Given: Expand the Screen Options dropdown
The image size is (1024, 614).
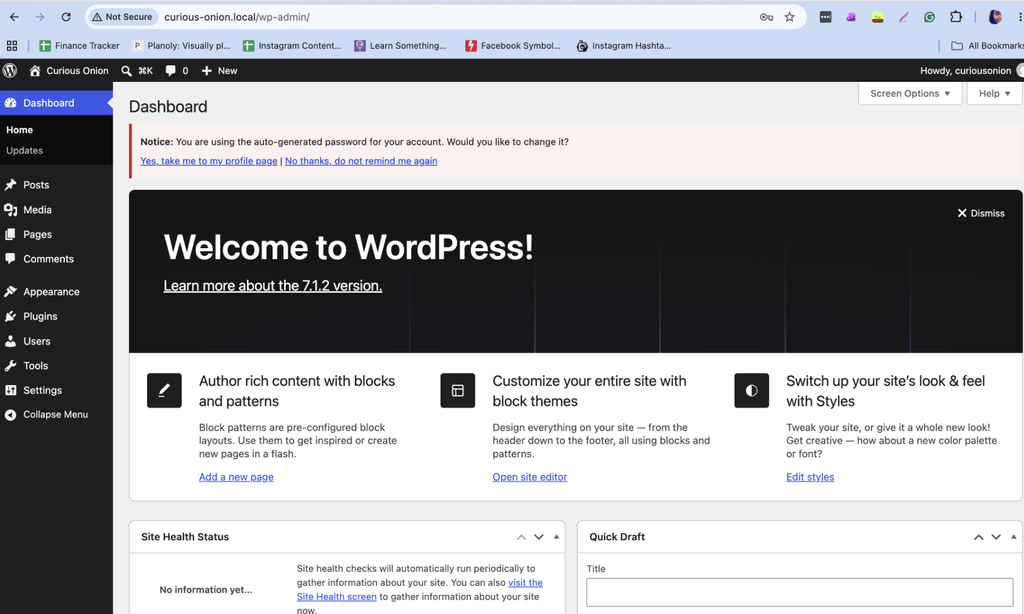Looking at the screenshot, I should click(910, 93).
